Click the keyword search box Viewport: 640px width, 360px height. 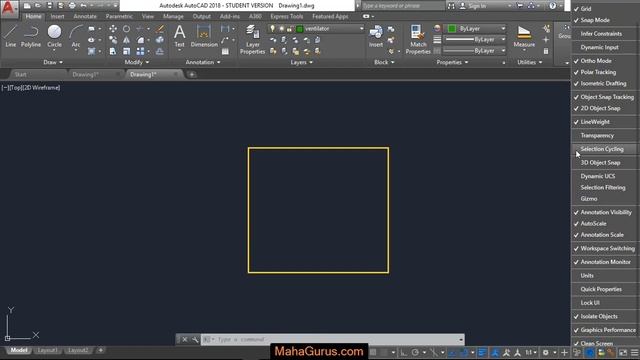click(x=402, y=6)
